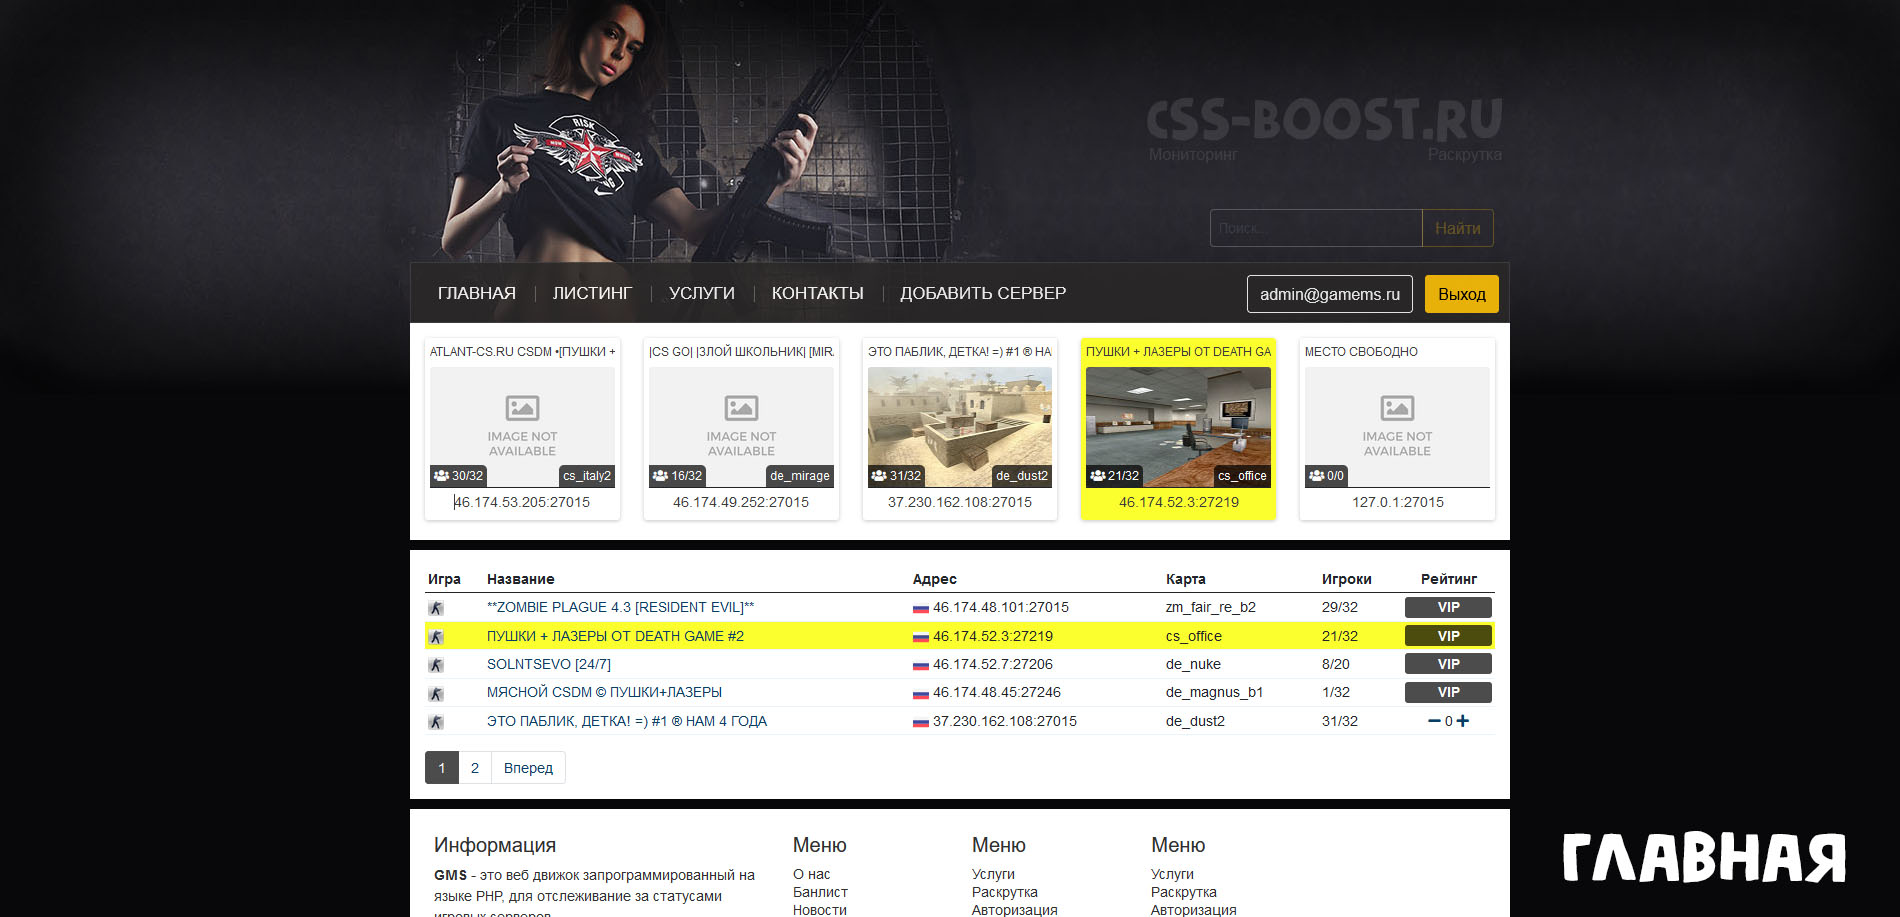Screen dimensions: 1900x917
Task: Click the admin@gamems.ru account button
Action: coord(1329,294)
